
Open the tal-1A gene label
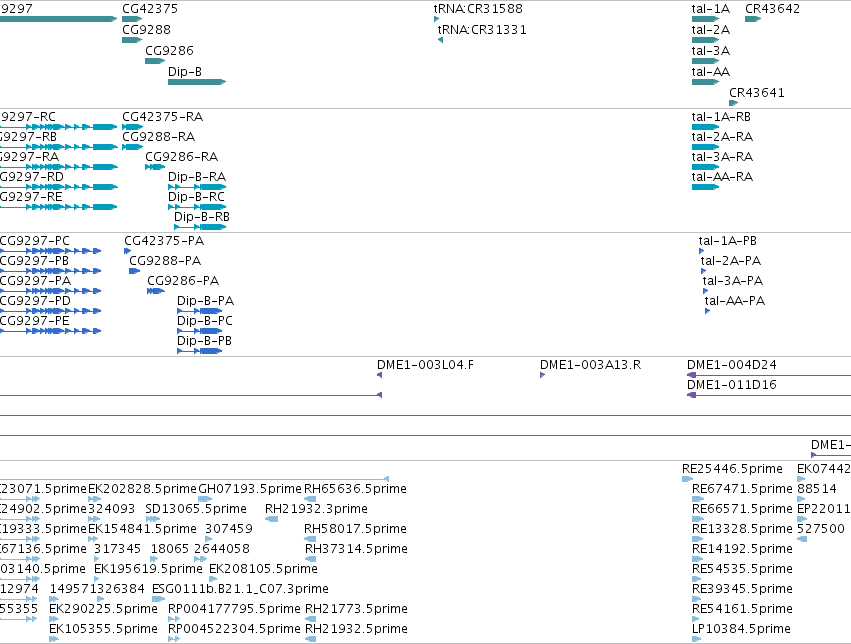[710, 9]
